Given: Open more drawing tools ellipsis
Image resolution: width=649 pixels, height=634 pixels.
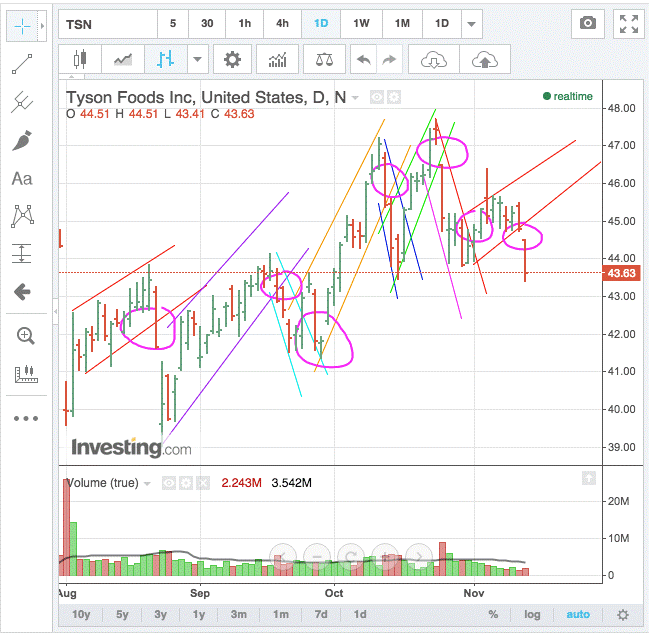Looking at the screenshot, I should pos(26,418).
